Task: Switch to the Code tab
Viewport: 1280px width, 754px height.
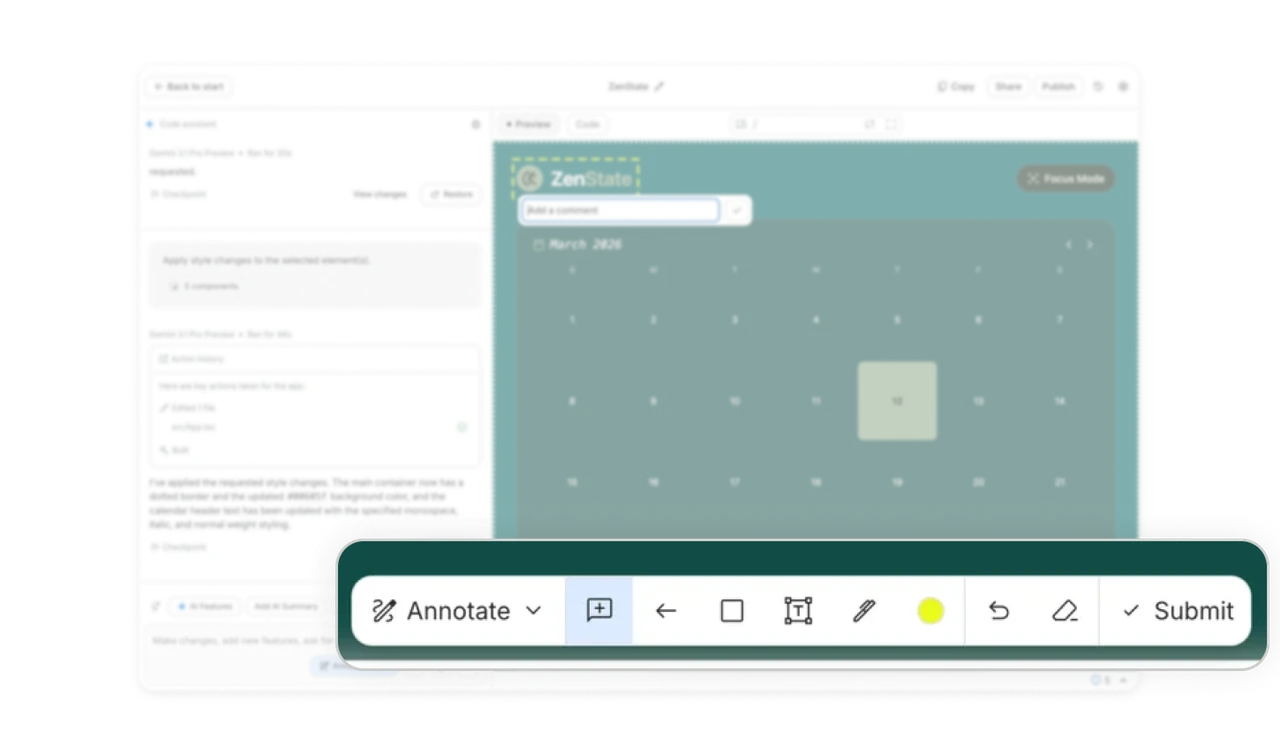Action: pyautogui.click(x=587, y=124)
